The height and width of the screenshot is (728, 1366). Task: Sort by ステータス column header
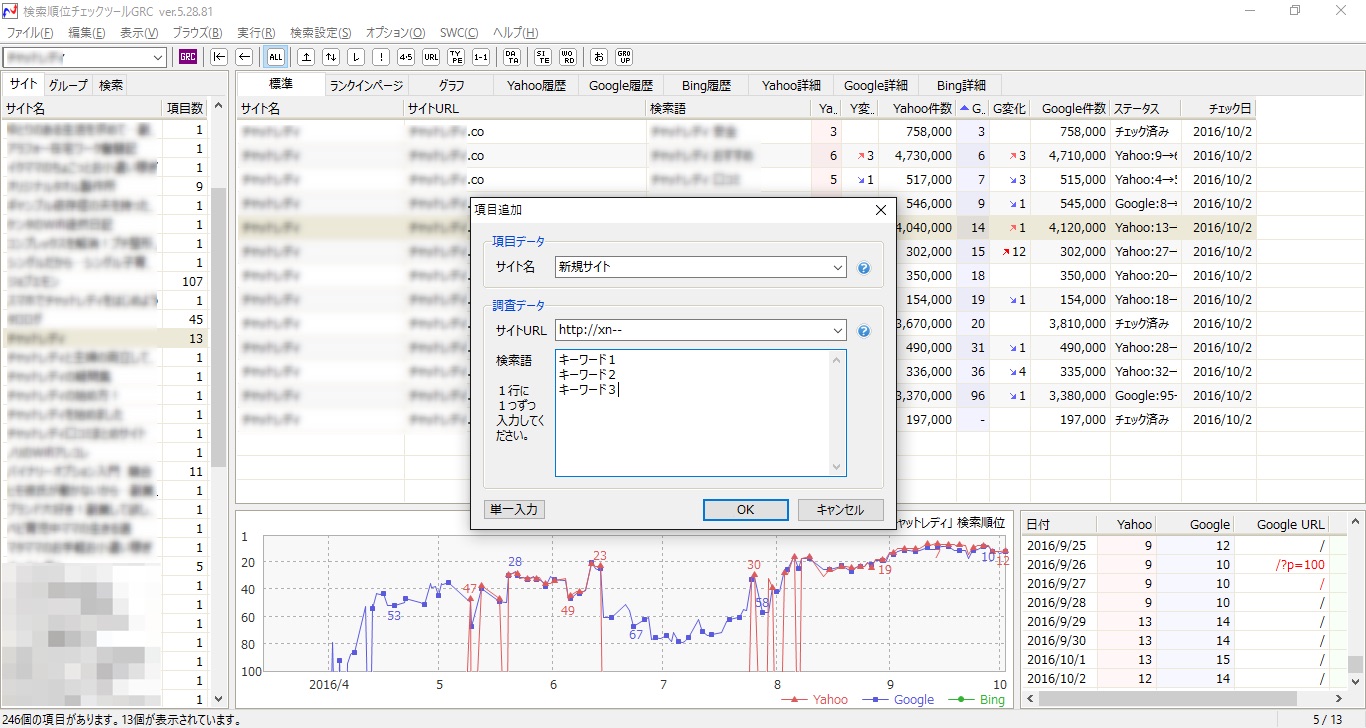(x=1145, y=109)
